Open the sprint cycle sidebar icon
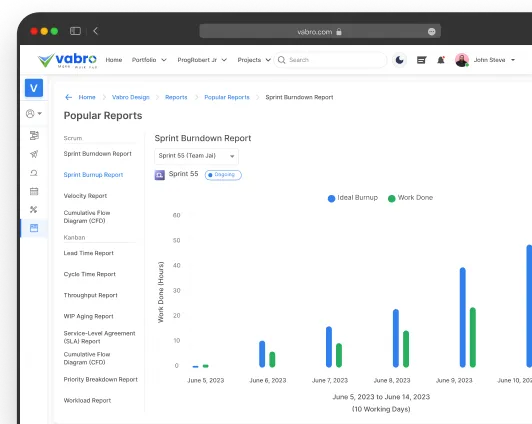Viewport: 532px width, 424px height. [x=34, y=173]
